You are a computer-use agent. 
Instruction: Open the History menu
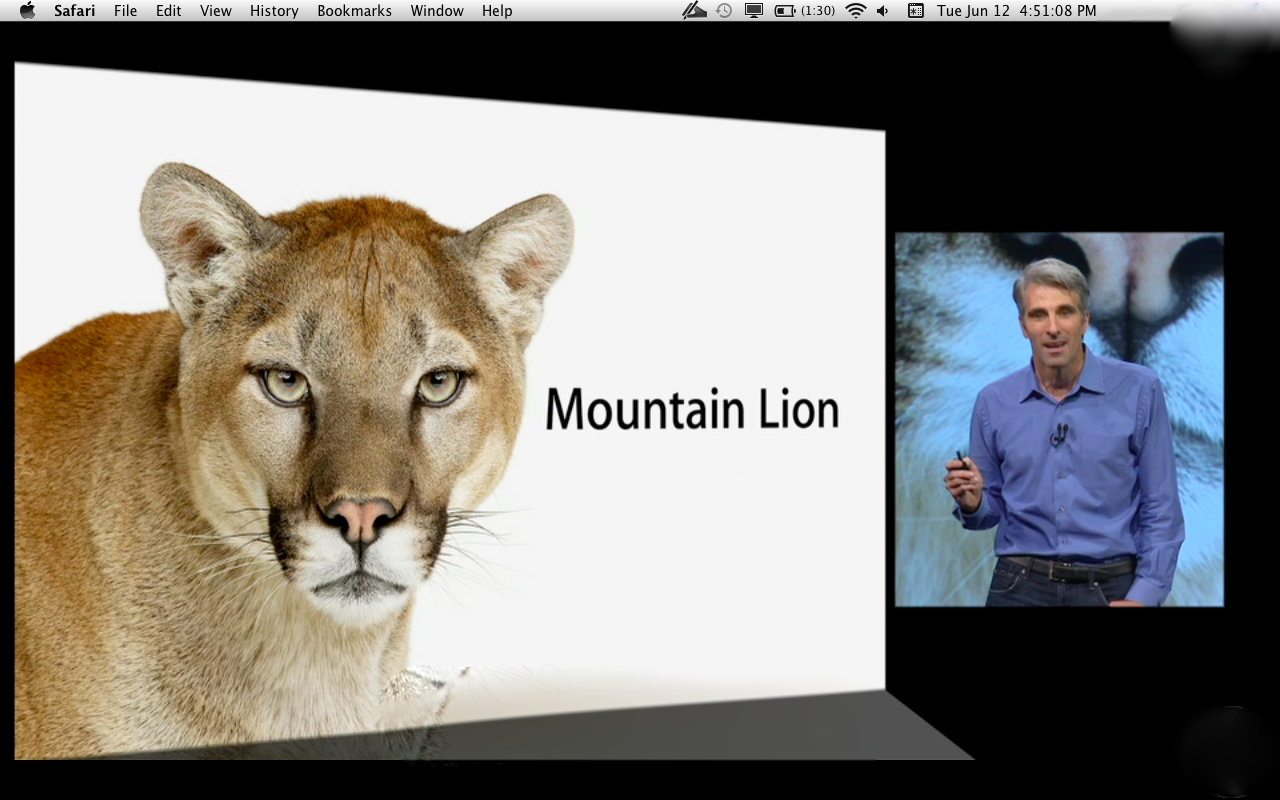pos(274,11)
